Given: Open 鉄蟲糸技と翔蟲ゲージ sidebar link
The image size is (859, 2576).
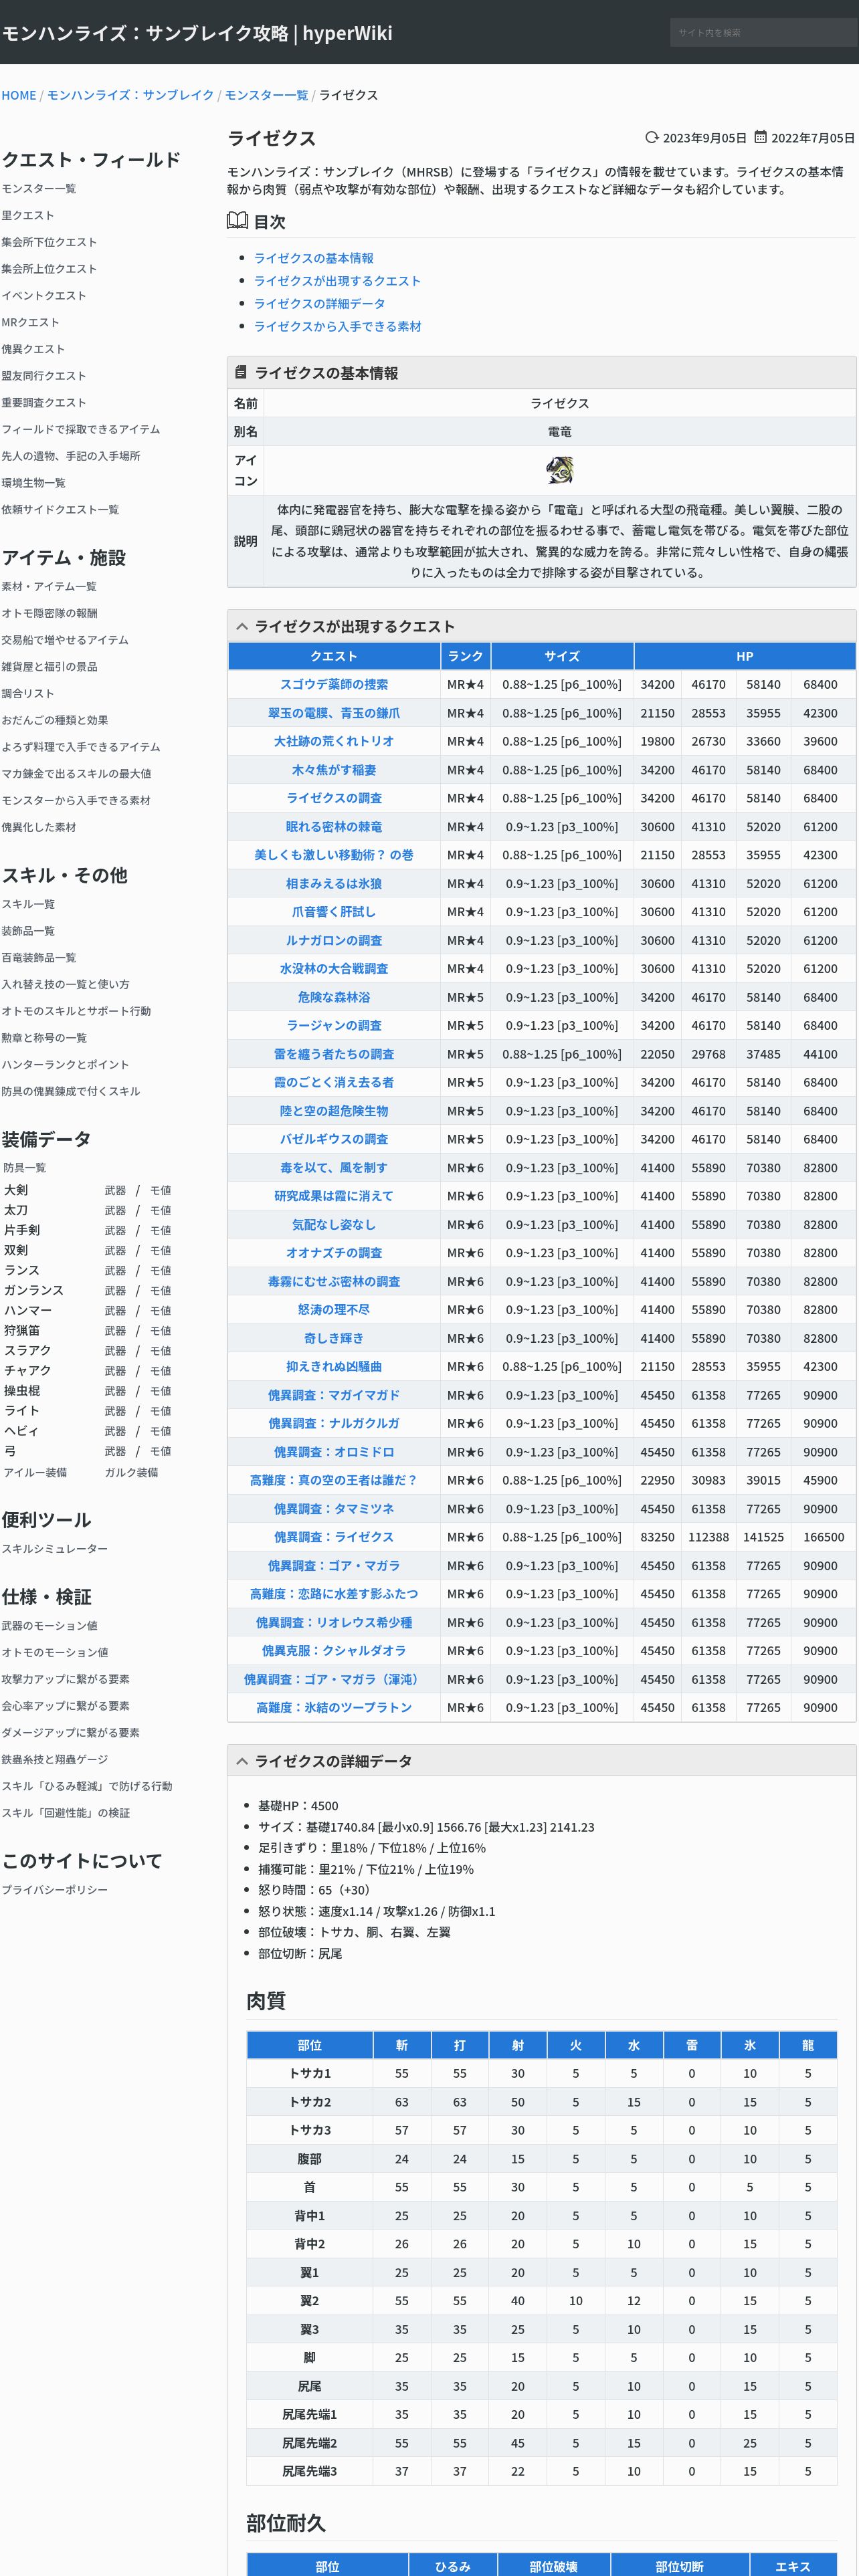Looking at the screenshot, I should (55, 1760).
